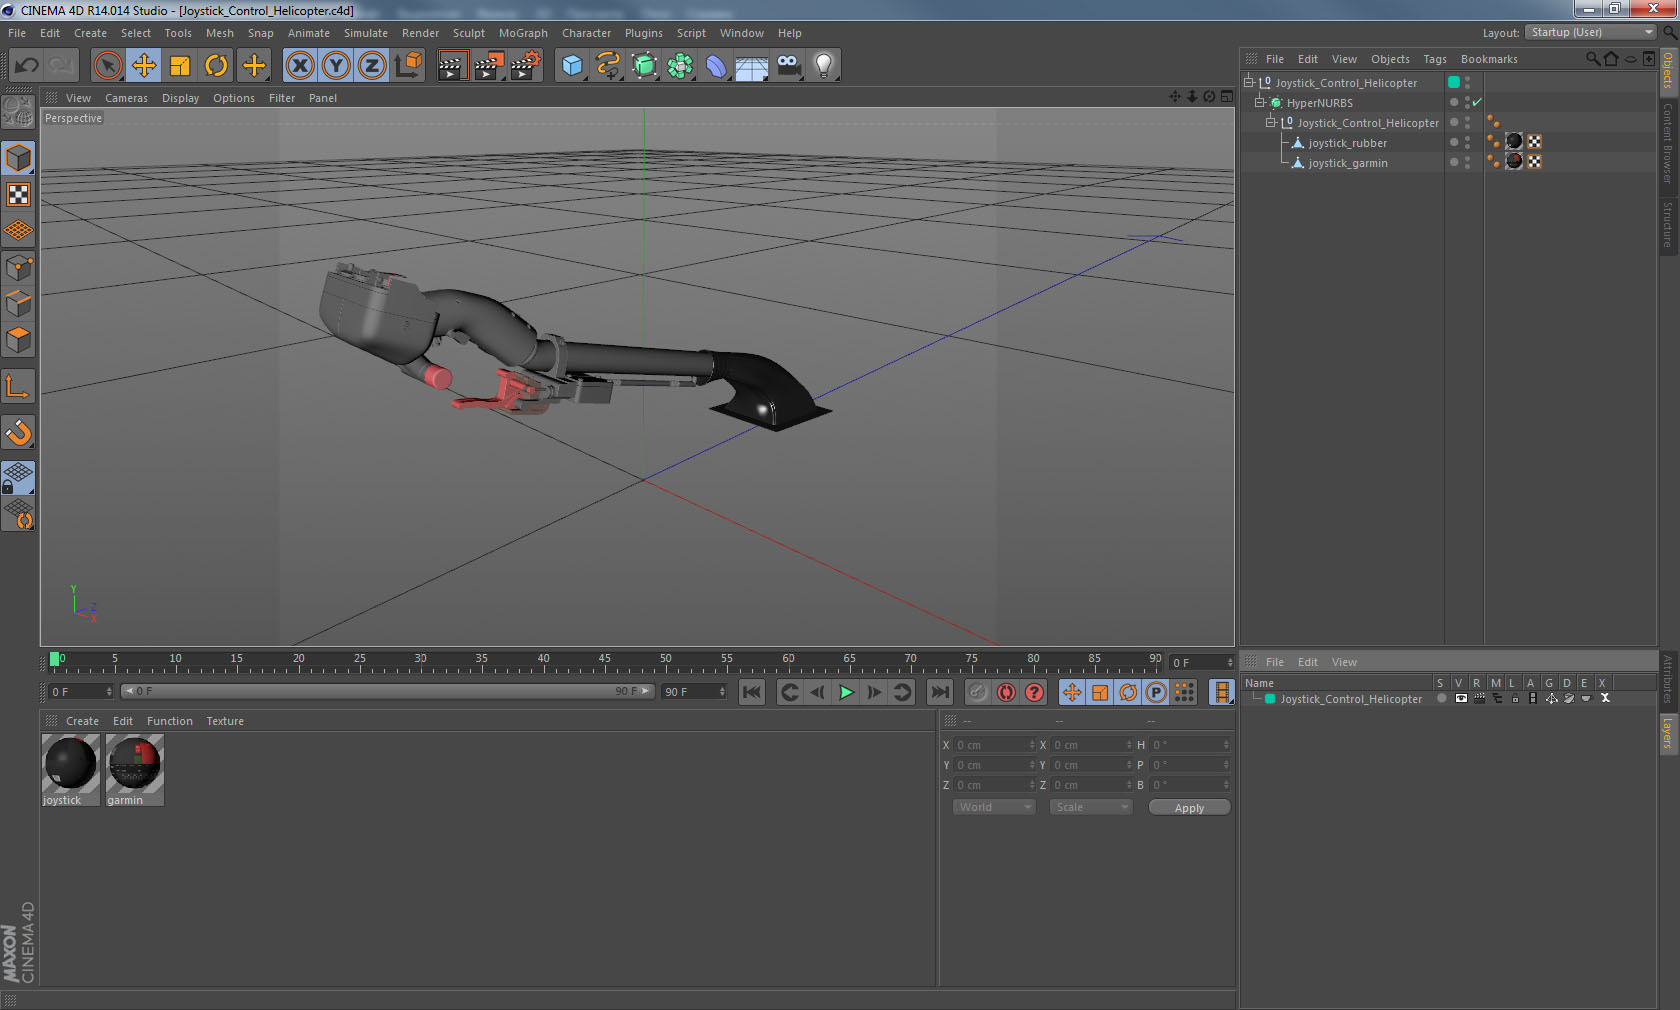This screenshot has width=1680, height=1010.
Task: Open the Object Manager Tags menu
Action: [1435, 59]
